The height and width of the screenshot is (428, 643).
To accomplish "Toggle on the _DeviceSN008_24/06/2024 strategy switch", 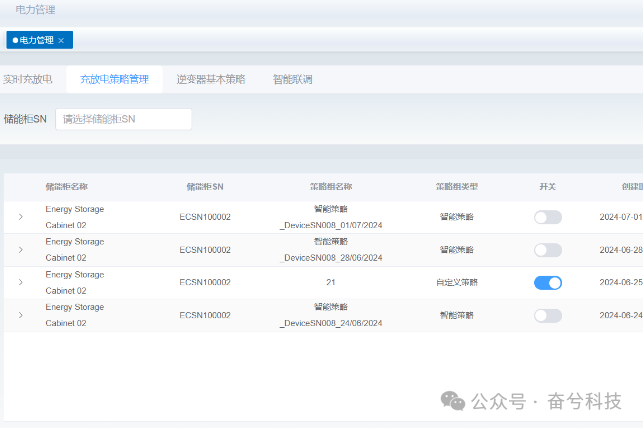I will [547, 316].
